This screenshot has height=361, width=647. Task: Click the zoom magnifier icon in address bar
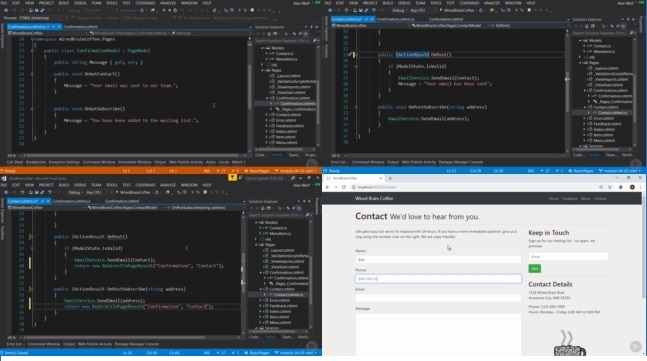click(601, 187)
